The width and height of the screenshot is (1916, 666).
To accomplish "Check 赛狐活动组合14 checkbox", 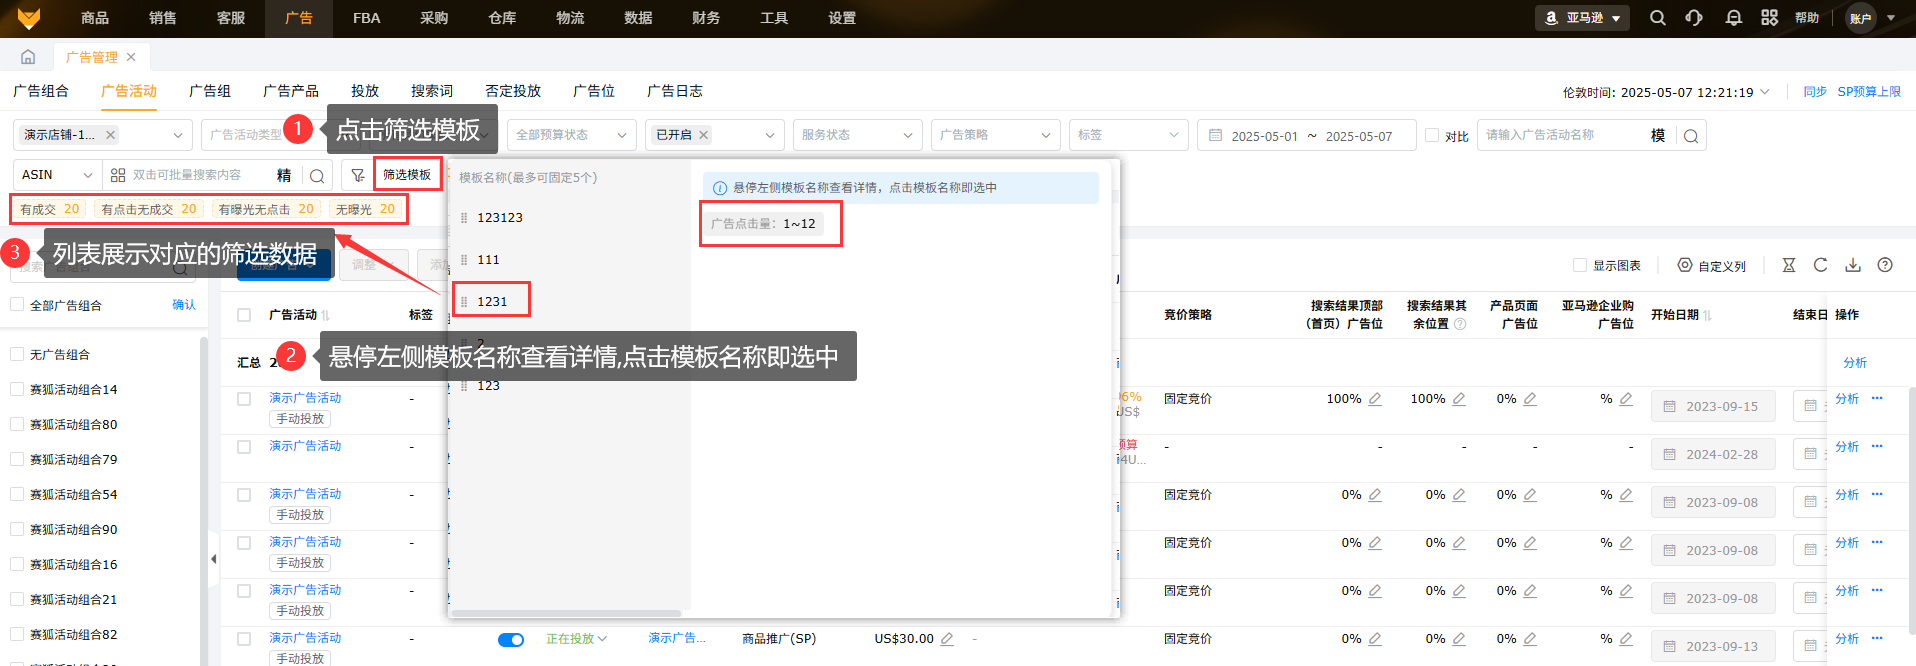I will (x=17, y=389).
